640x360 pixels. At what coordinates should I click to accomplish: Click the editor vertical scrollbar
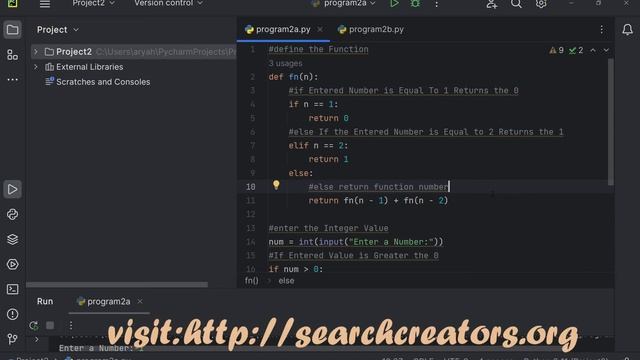(611, 122)
